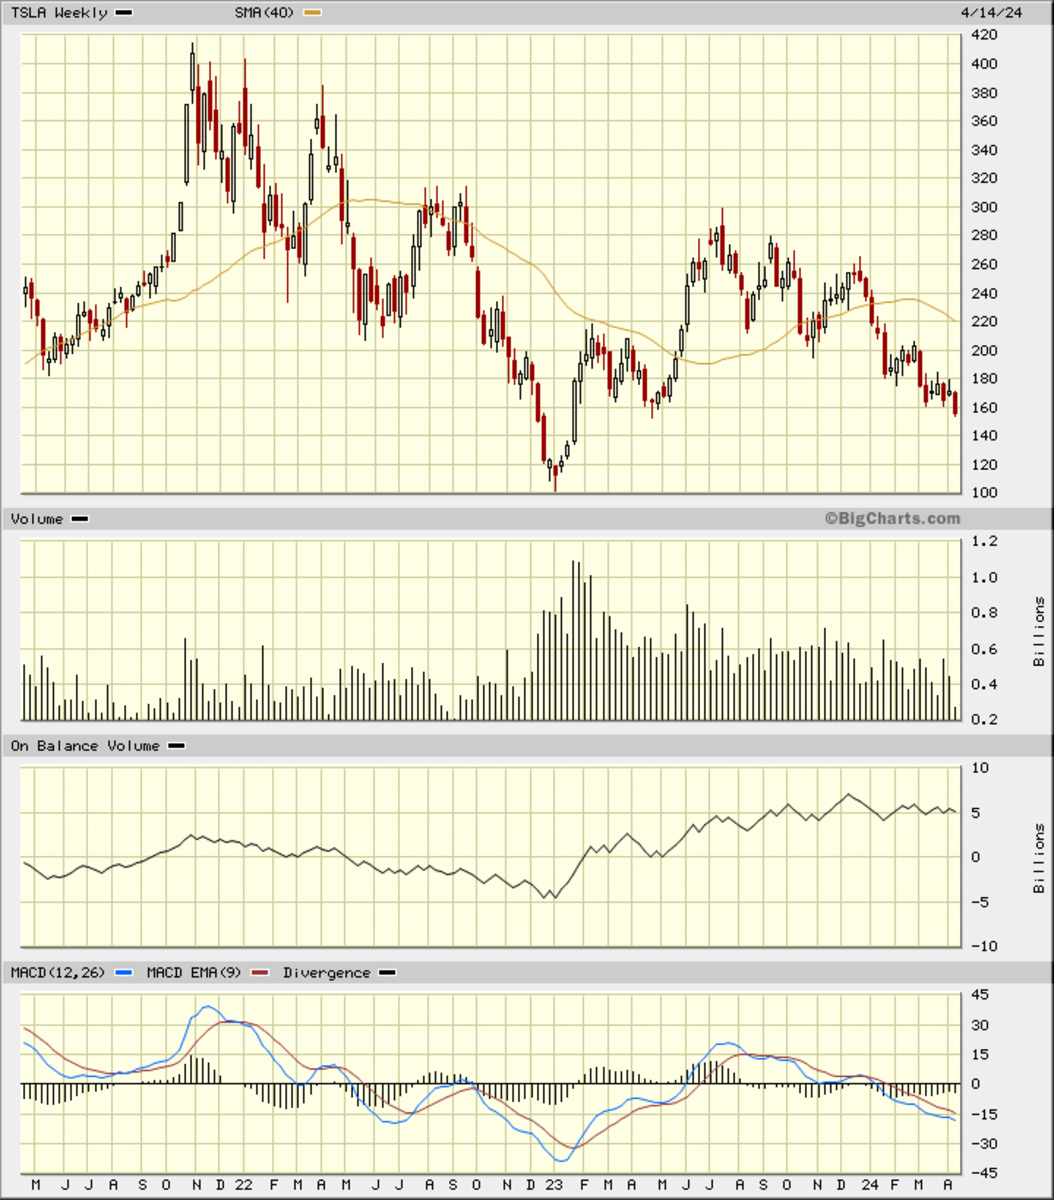Screen dimensions: 1054x1200
Task: Click the Volume panel header label
Action: tap(37, 519)
